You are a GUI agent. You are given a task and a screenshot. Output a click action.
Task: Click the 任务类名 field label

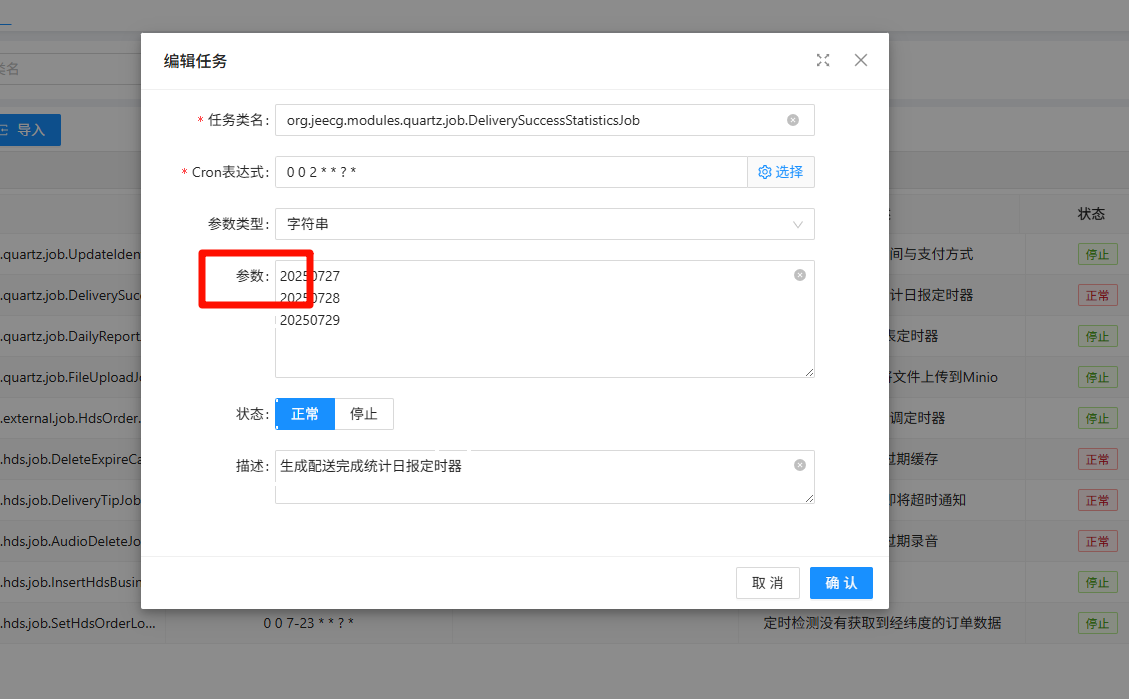tap(238, 120)
